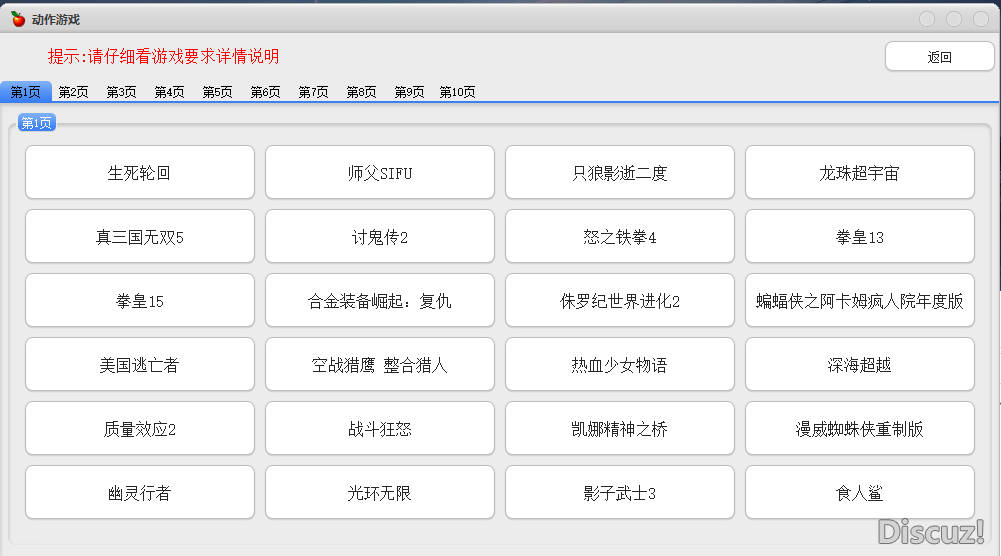1001x556 pixels.
Task: Select 只狼影逝二度 game
Action: [x=620, y=172]
